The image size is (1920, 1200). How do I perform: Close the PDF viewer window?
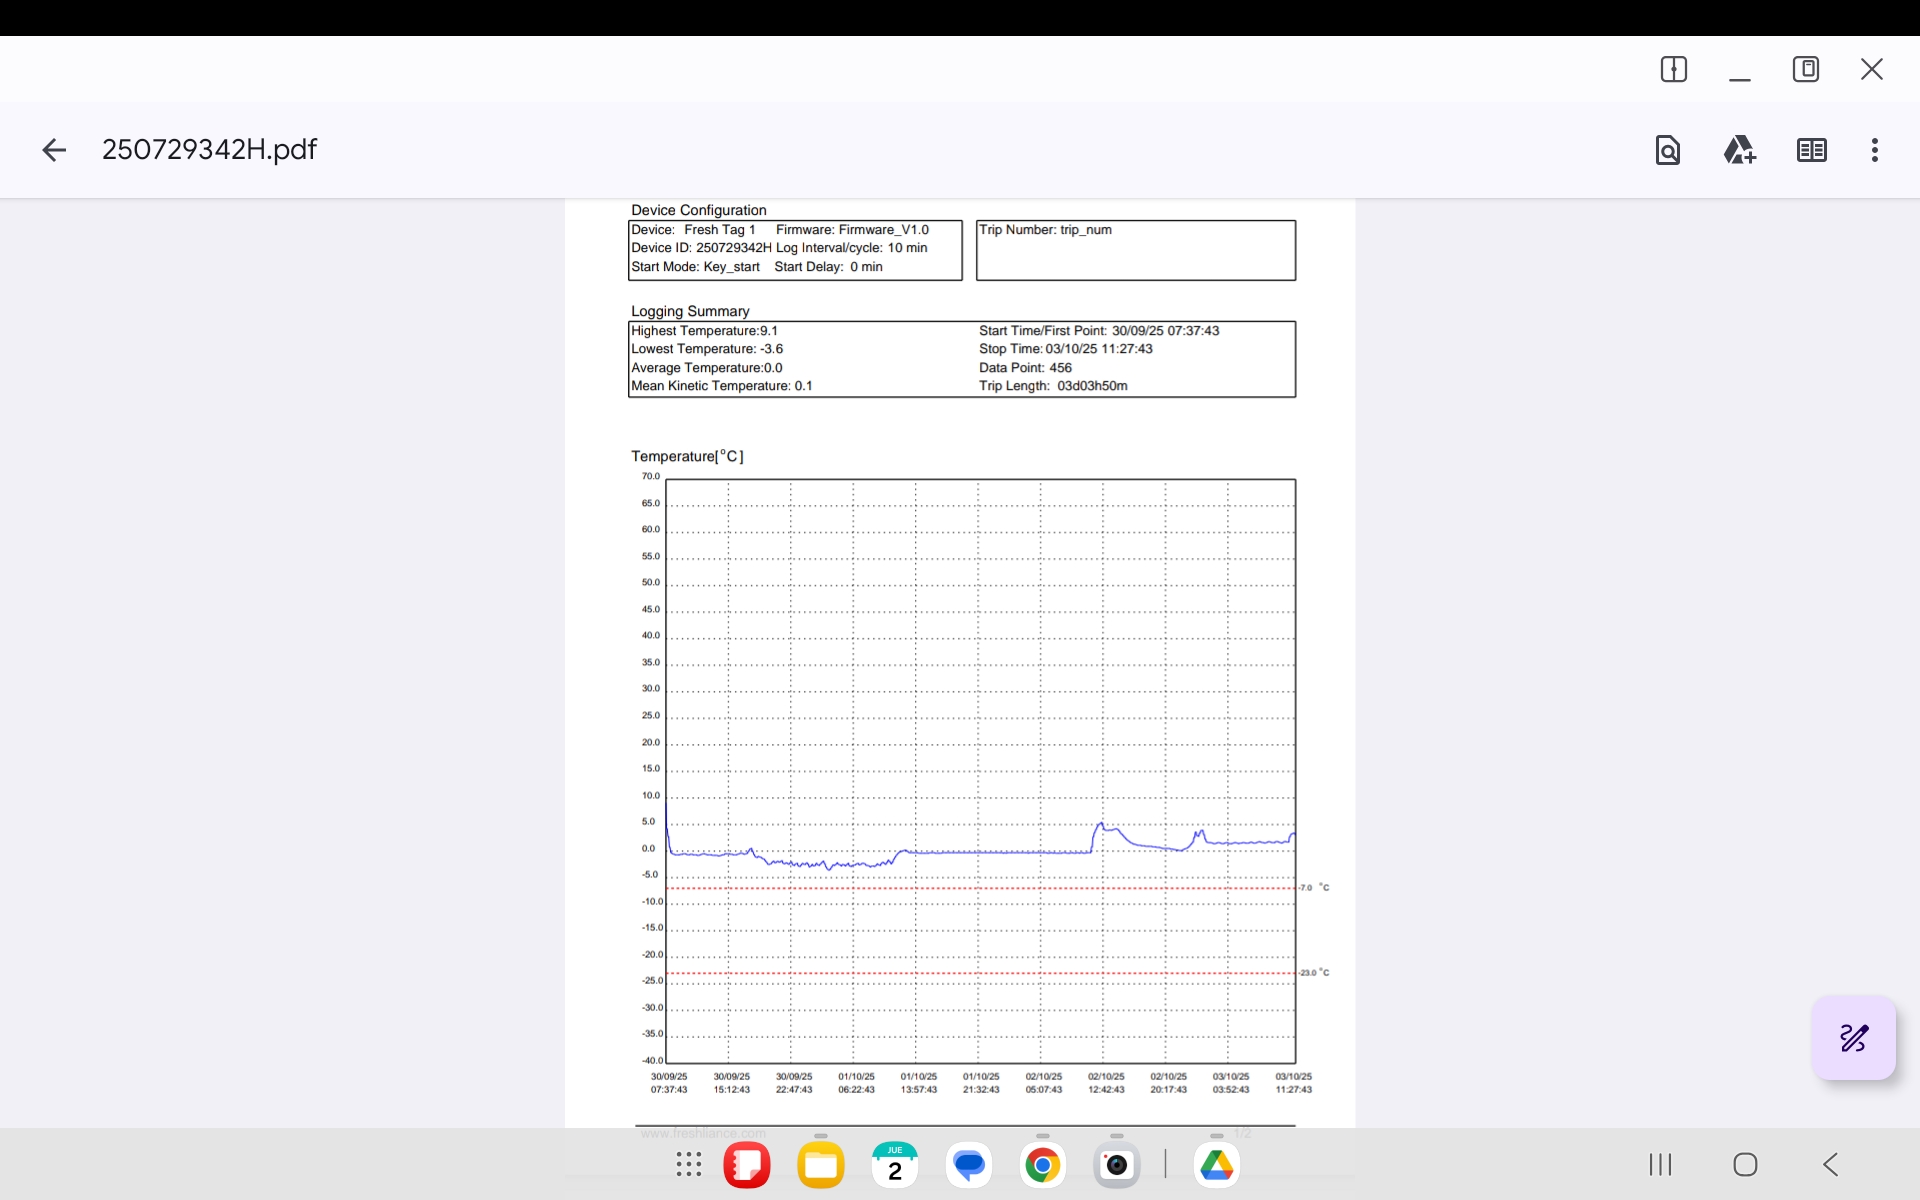1871,69
